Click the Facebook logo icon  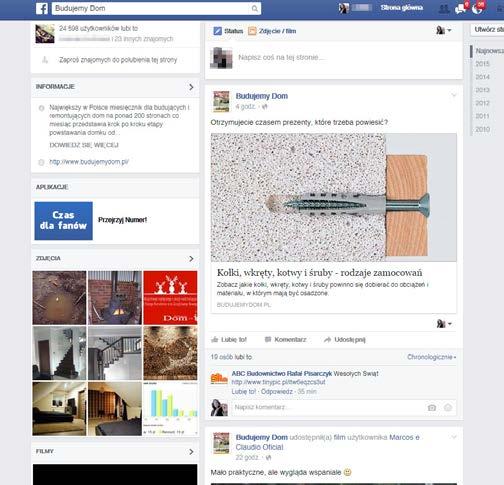click(42, 8)
